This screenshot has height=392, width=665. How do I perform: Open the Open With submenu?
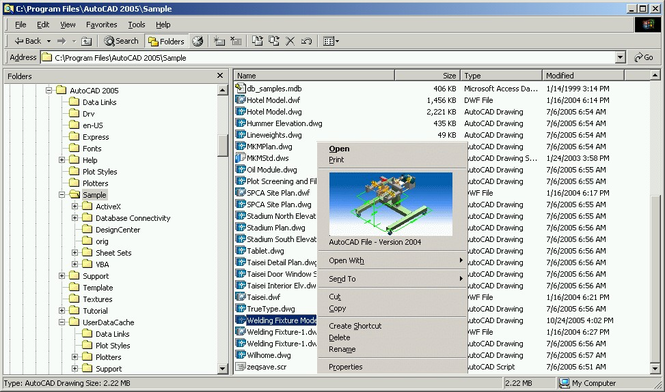(392, 260)
